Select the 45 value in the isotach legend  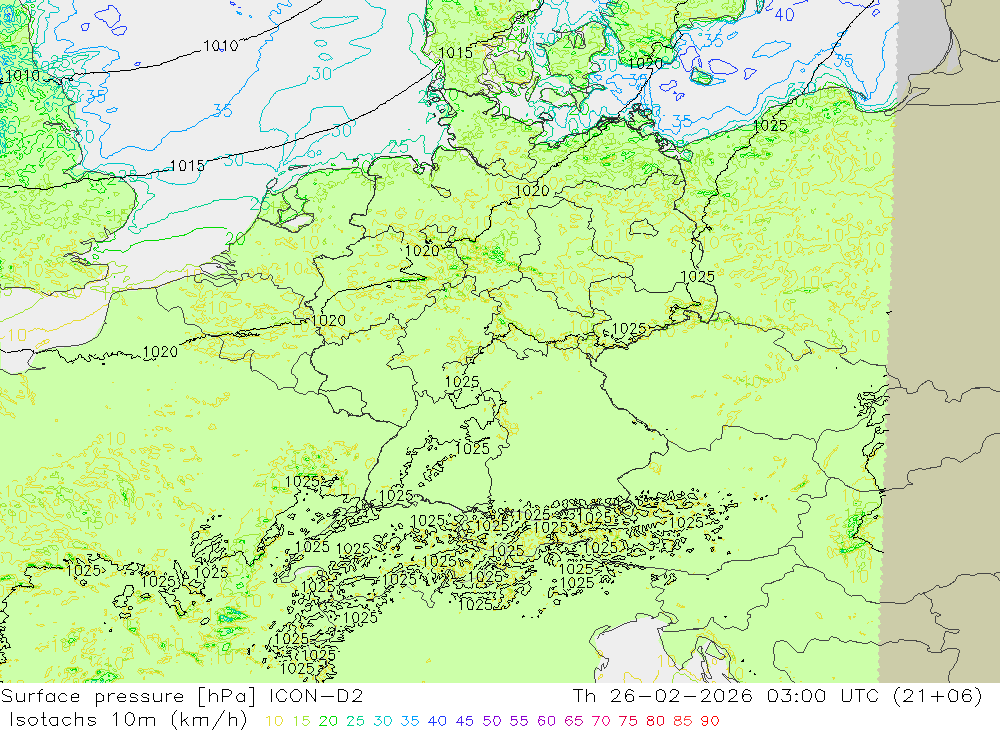[x=465, y=721]
